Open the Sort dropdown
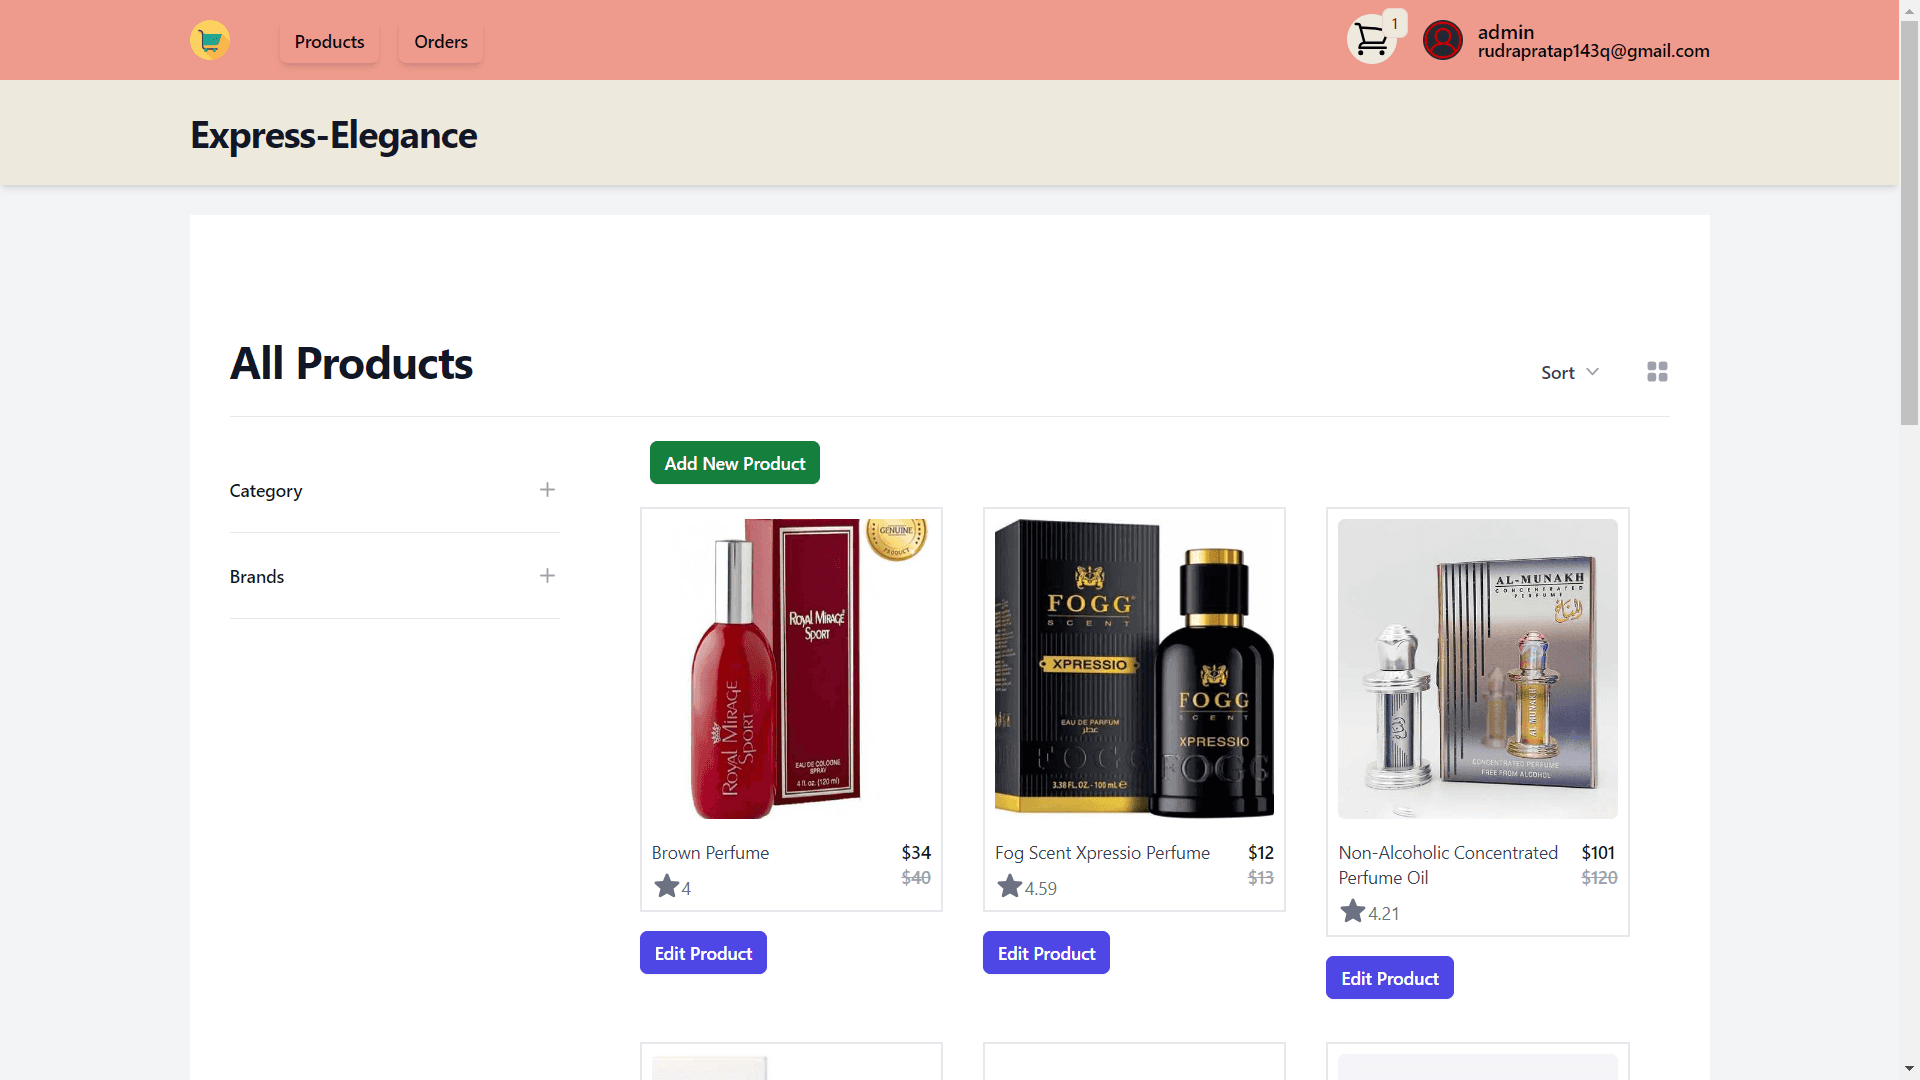1920x1080 pixels. [1570, 372]
